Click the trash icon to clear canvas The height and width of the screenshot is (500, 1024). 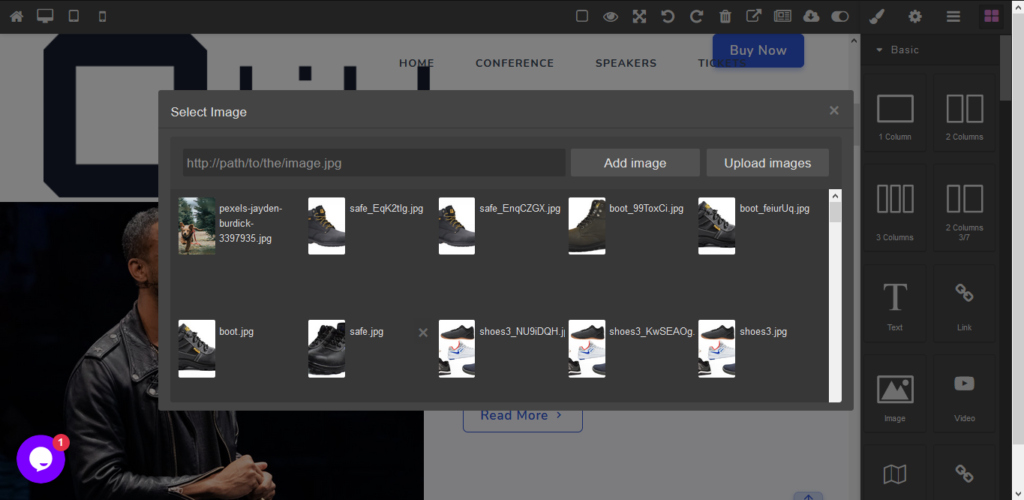click(725, 16)
